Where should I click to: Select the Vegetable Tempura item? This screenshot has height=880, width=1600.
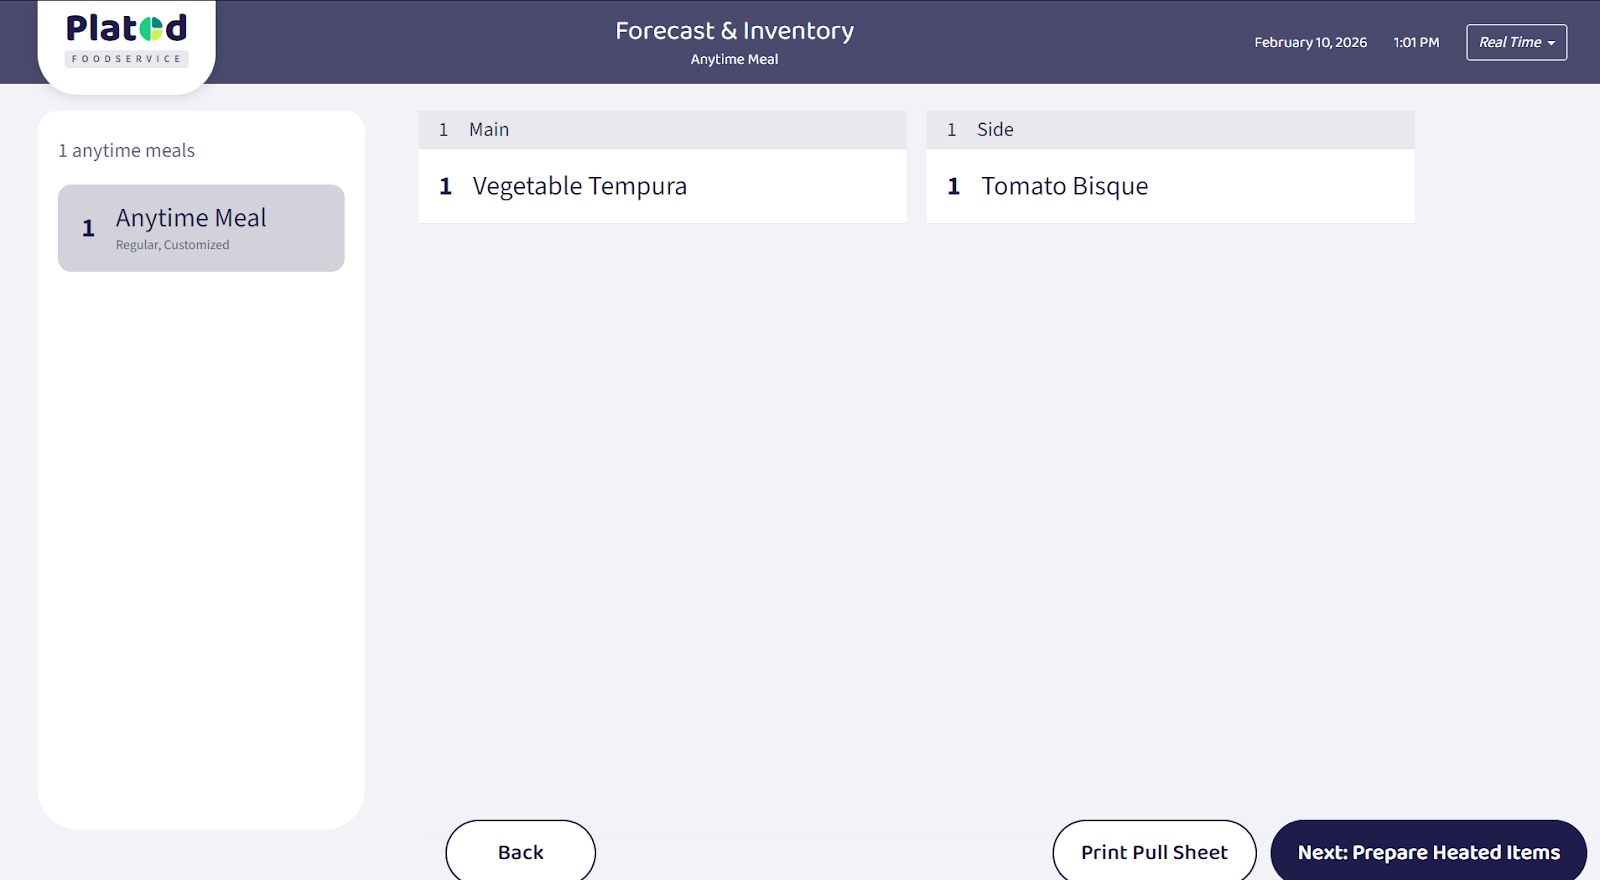click(x=580, y=187)
